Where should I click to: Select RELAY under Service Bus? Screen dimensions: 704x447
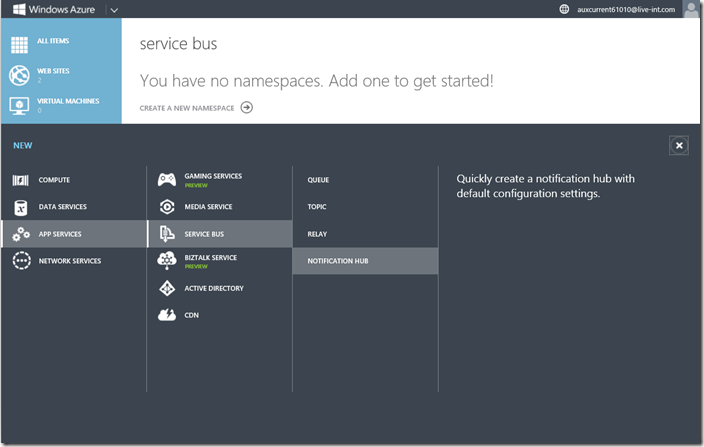[317, 234]
